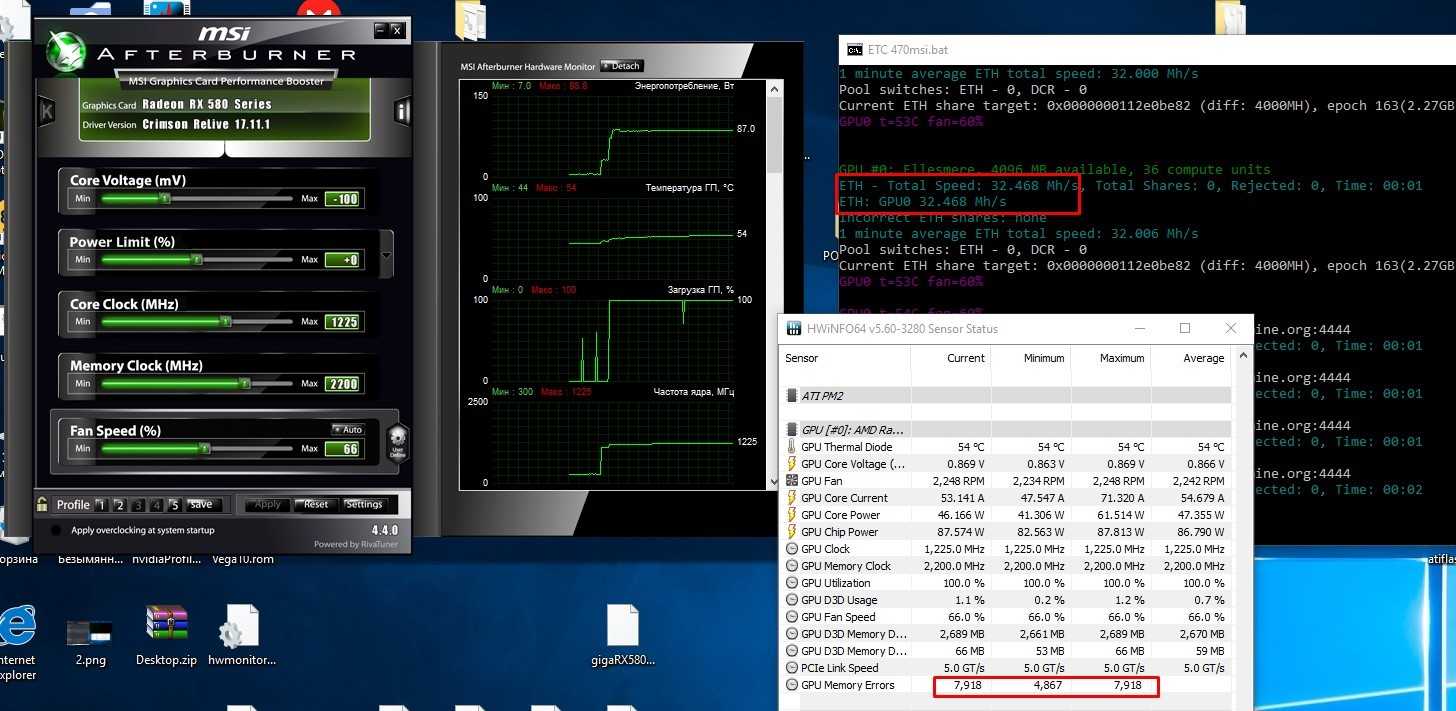The image size is (1456, 711).
Task: Click the Power Limit slider handle
Action: coord(197,260)
